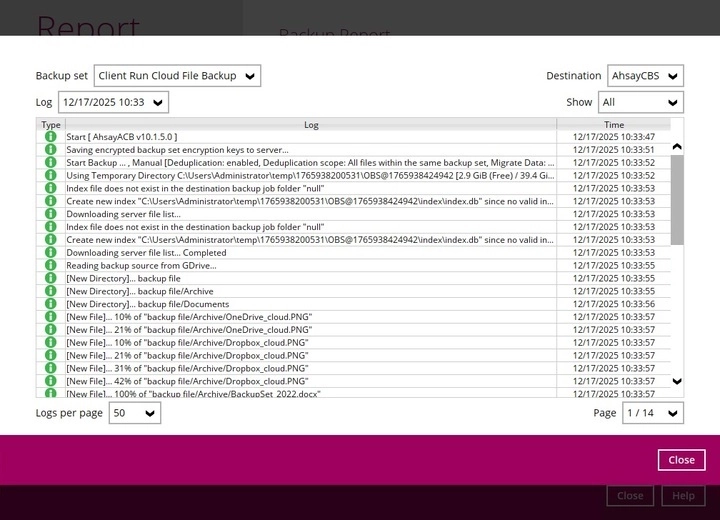
Task: Select log text 'Reading backup source from GDrive...'
Action: point(141,266)
